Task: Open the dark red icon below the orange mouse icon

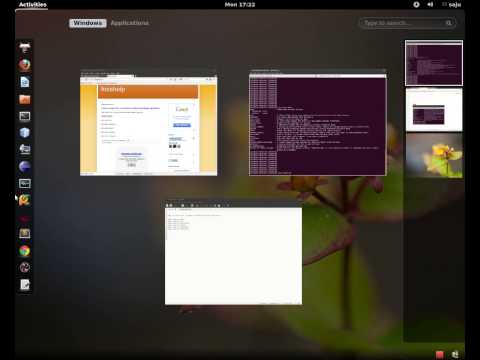Action: (x=25, y=219)
